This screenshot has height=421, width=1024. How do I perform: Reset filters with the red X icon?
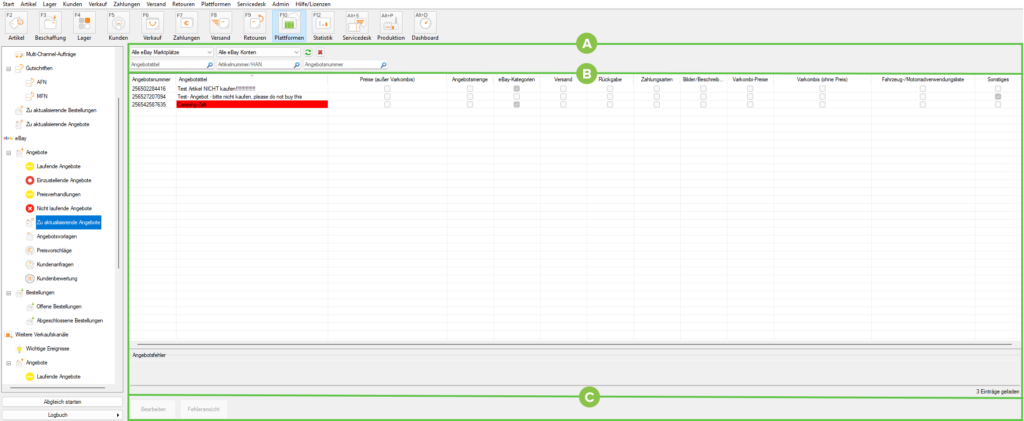pos(320,51)
